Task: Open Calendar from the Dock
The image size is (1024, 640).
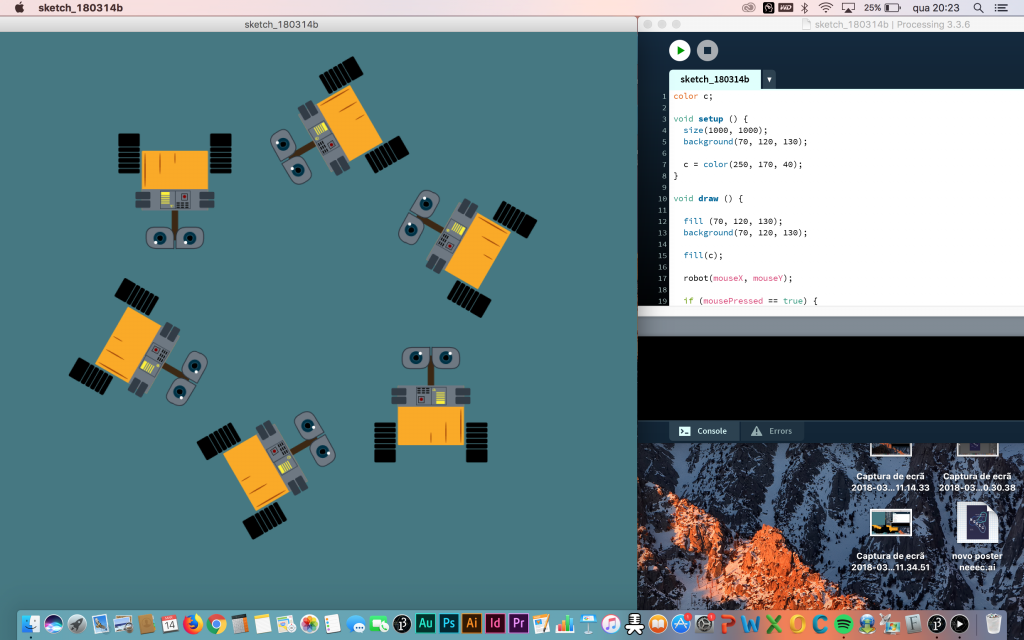Action: click(170, 624)
